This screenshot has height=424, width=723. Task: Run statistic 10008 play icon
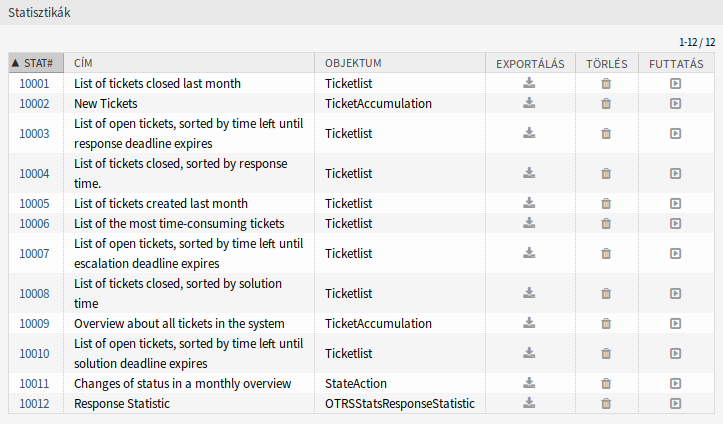click(x=675, y=294)
